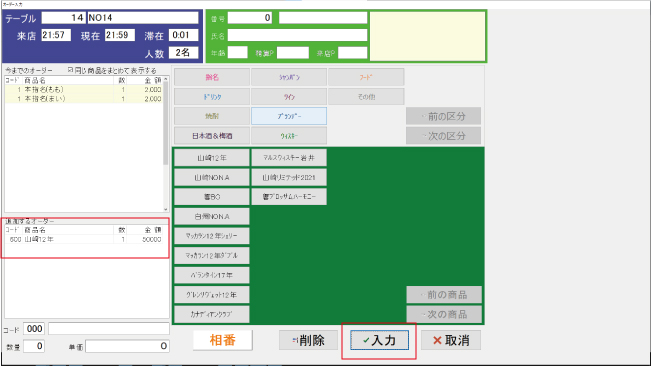Show next products with 次の商品
Image resolution: width=651 pixels, height=366 pixels.
[x=444, y=314]
